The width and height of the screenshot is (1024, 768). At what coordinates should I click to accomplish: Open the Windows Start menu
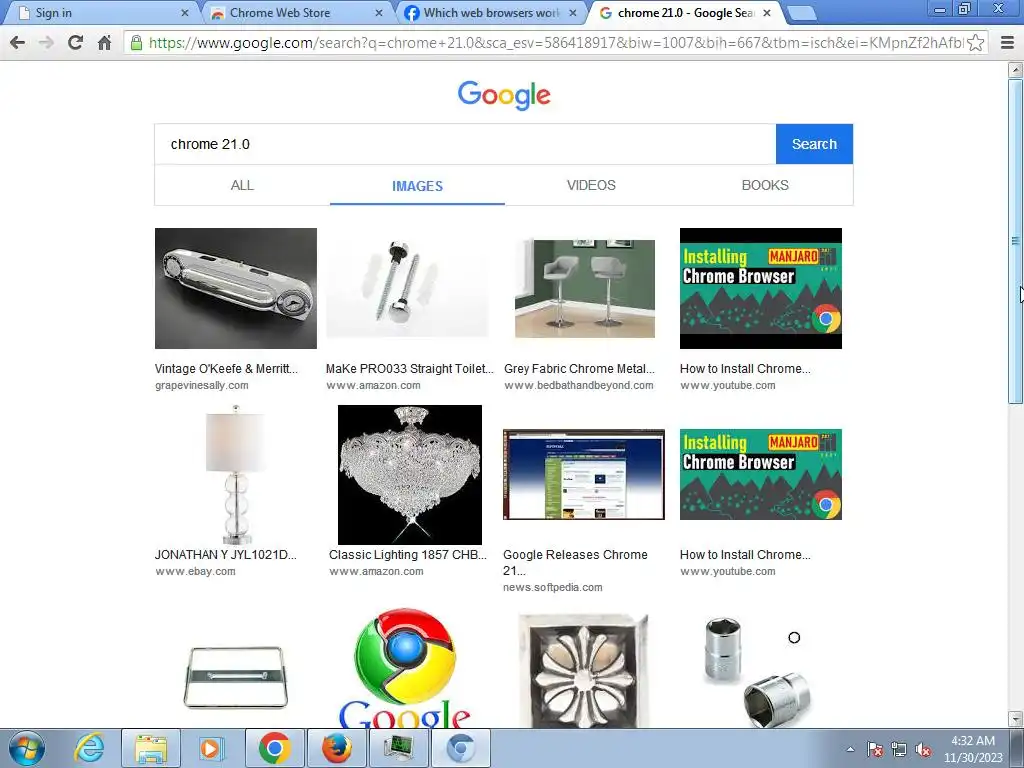(x=26, y=748)
